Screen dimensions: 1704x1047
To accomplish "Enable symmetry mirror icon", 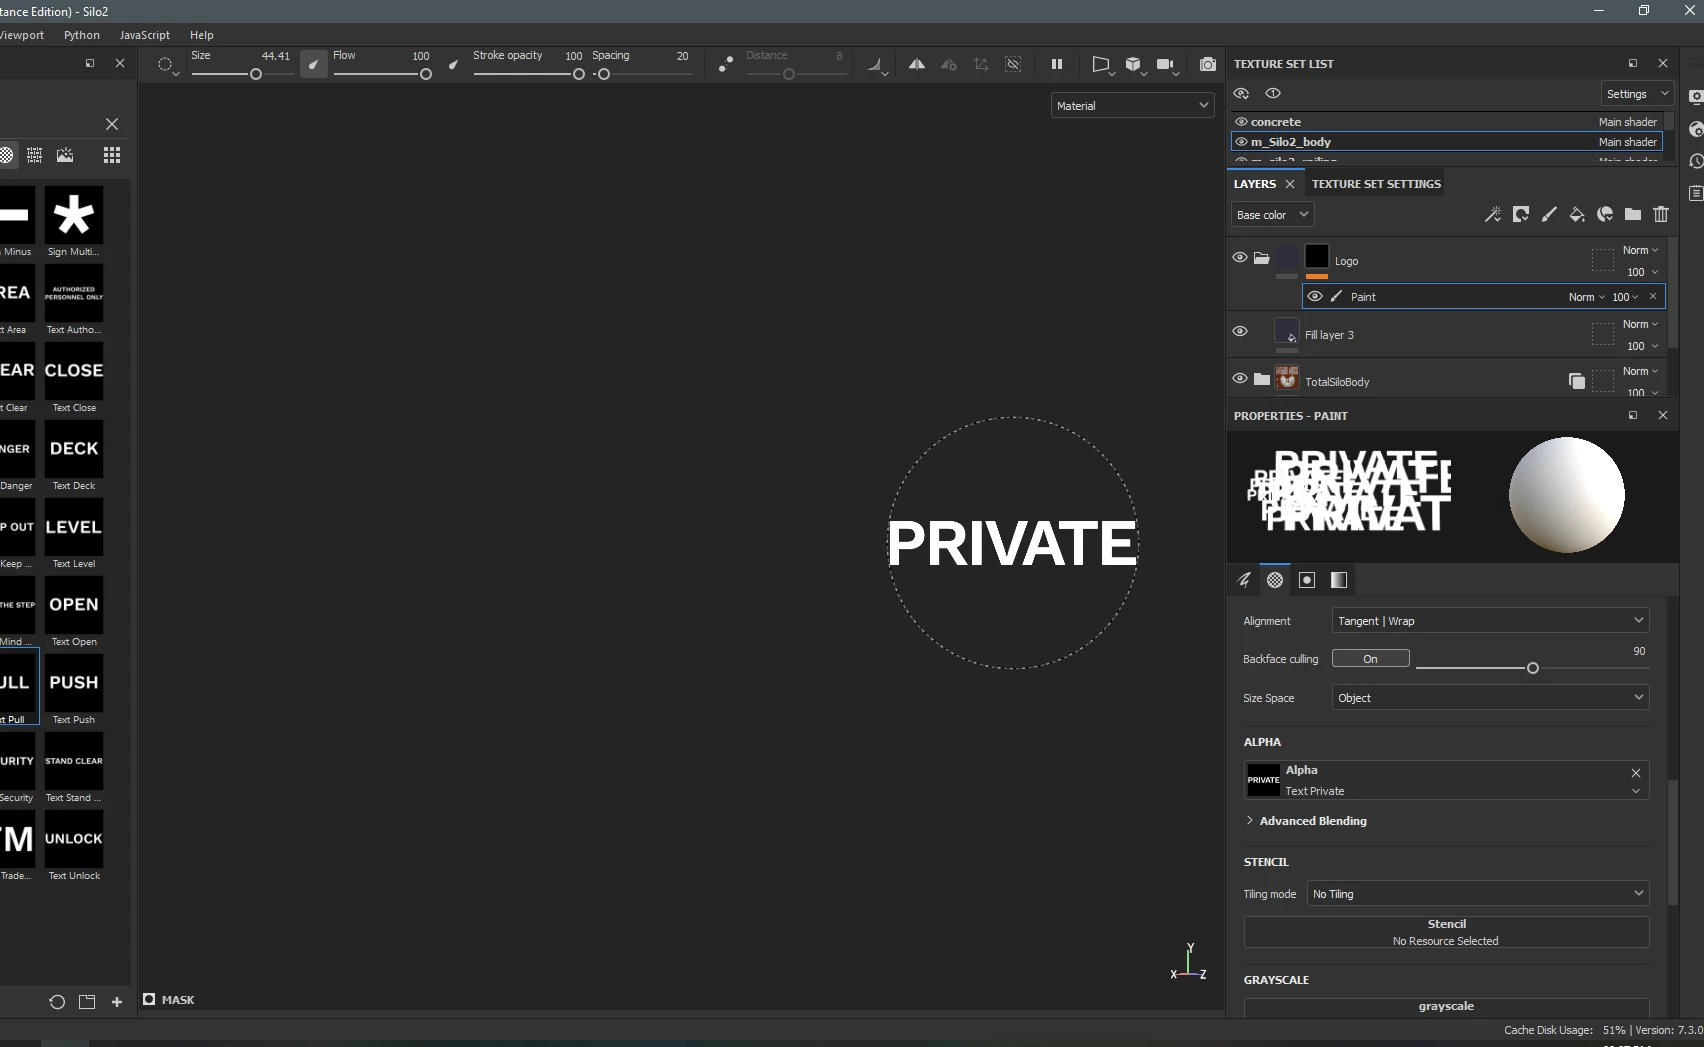I will pyautogui.click(x=916, y=64).
